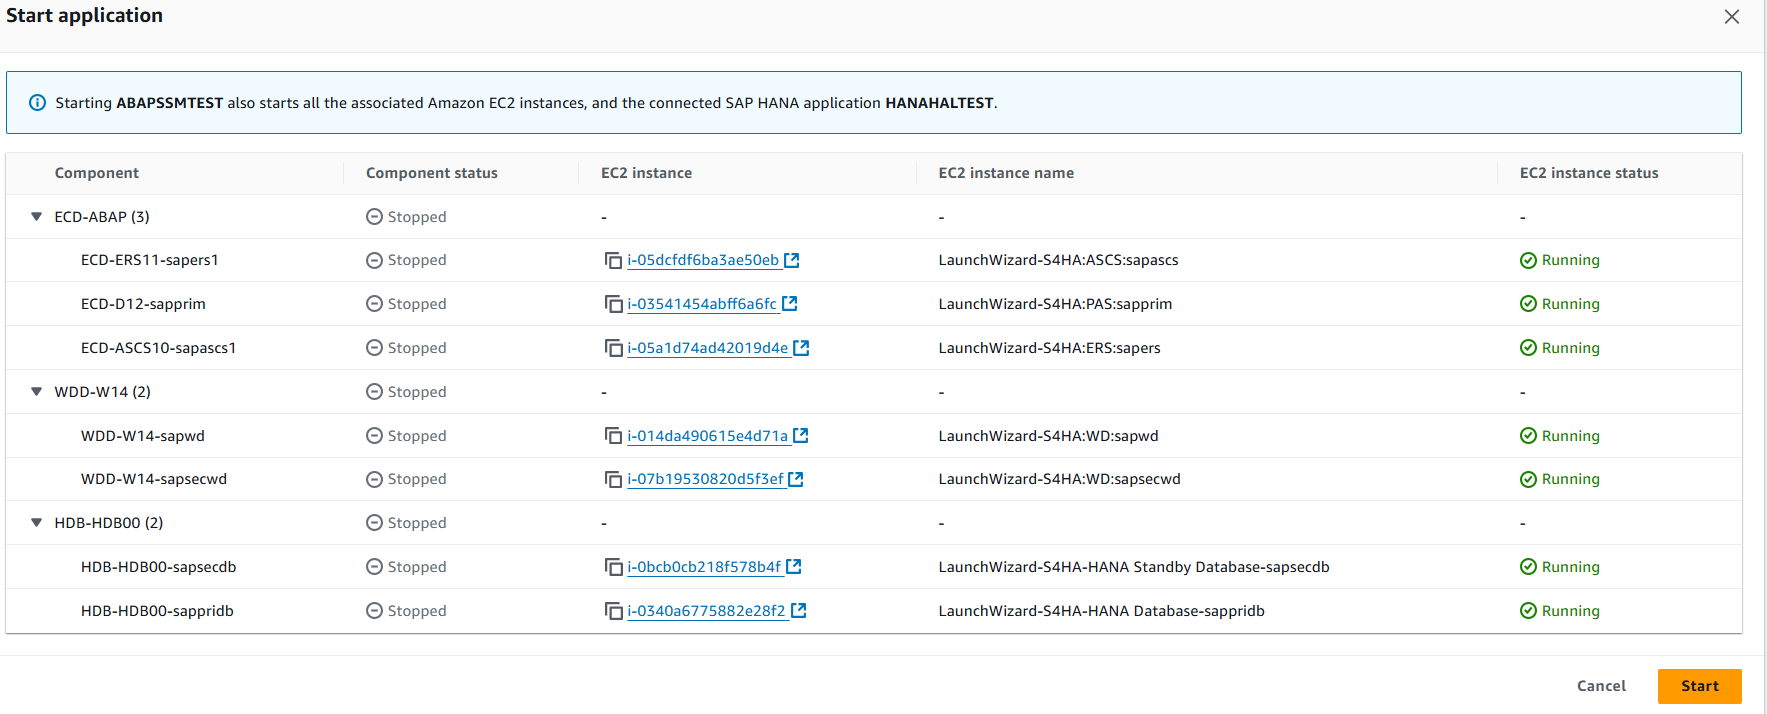The height and width of the screenshot is (714, 1767).
Task: Open instance link i-03541454abff6a6fc
Action: pos(702,304)
